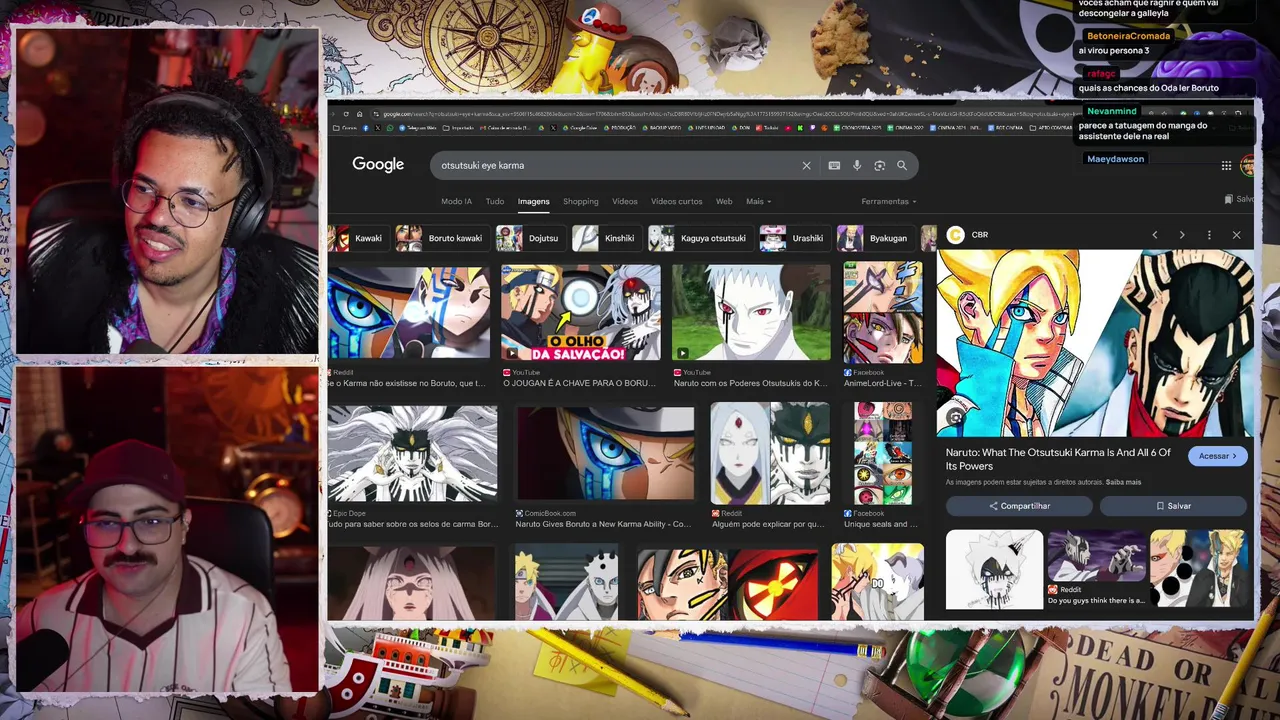
Task: Open the related black-and-white Boruto sketch thumbnail
Action: (x=994, y=569)
